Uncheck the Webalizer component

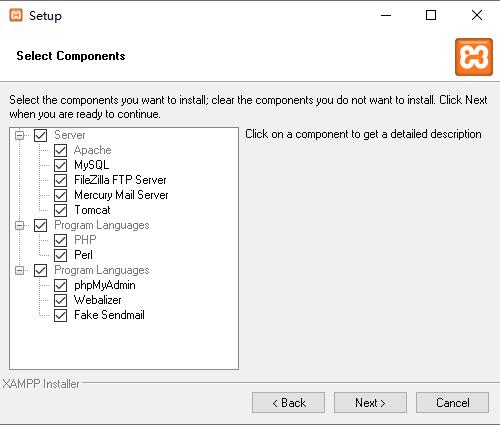point(60,300)
